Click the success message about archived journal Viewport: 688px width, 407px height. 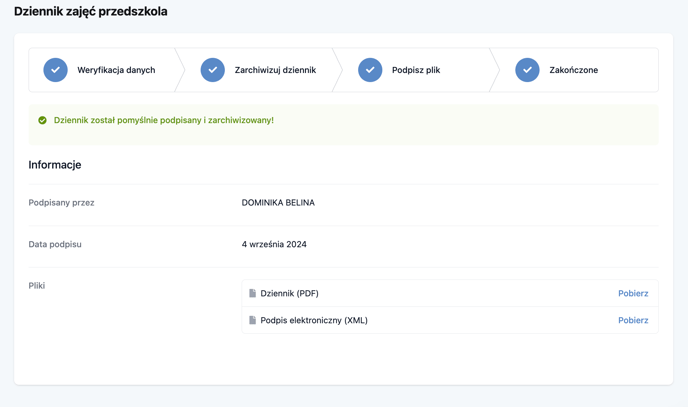click(164, 120)
